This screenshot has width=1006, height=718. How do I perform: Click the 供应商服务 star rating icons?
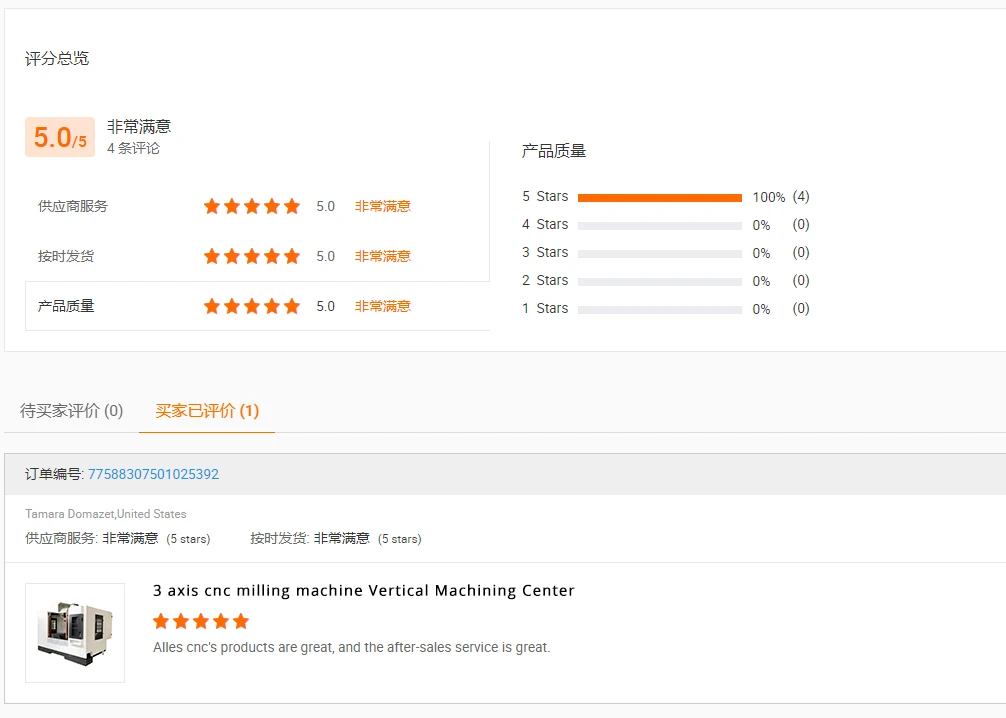pyautogui.click(x=251, y=206)
